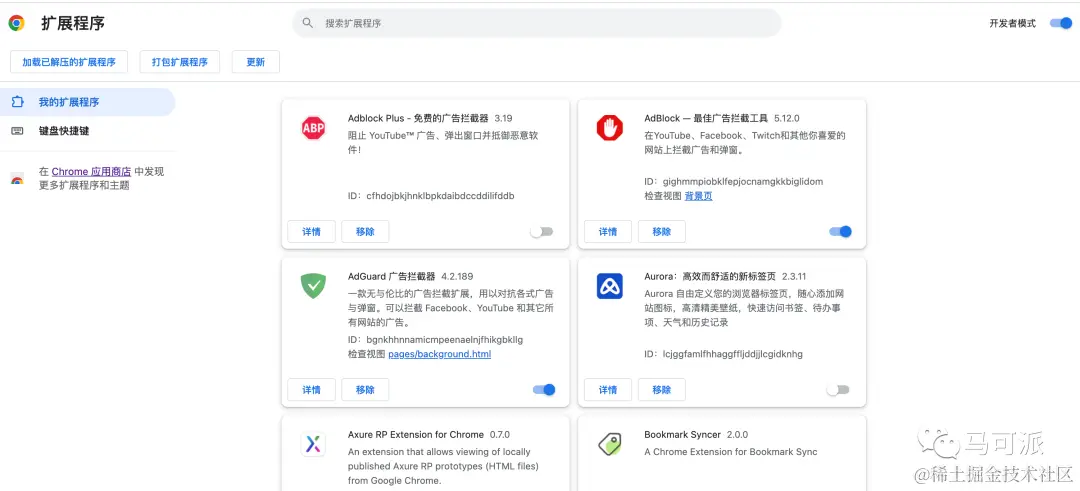Open 详情 for Adblock Plus
The width and height of the screenshot is (1080, 491).
[311, 231]
